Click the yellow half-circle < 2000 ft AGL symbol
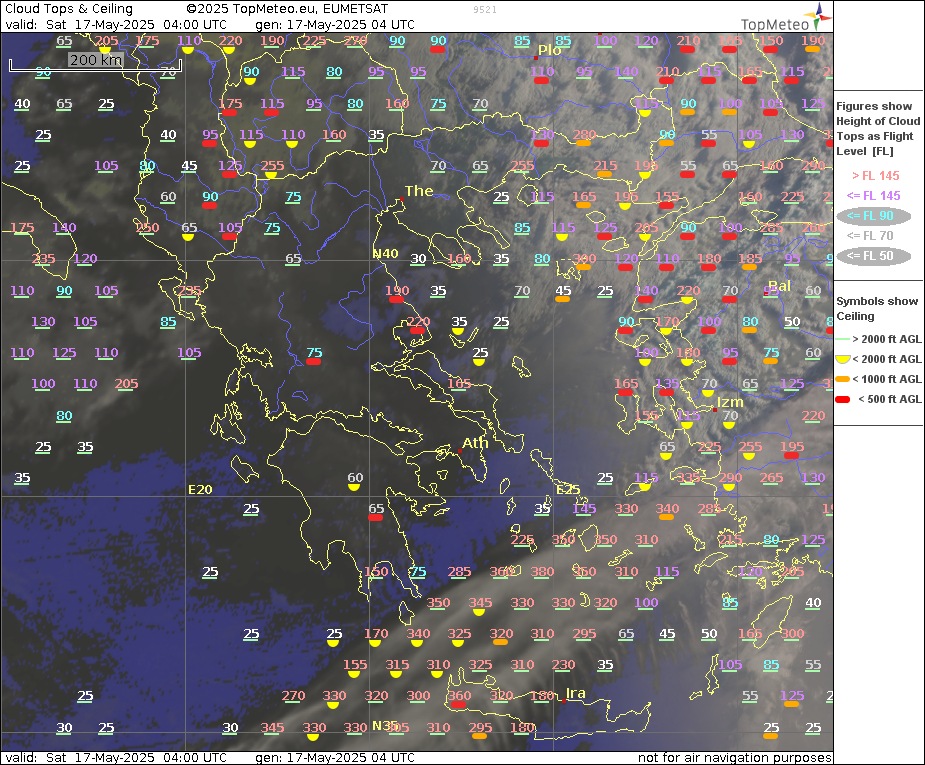Image resolution: width=925 pixels, height=765 pixels. 843,359
